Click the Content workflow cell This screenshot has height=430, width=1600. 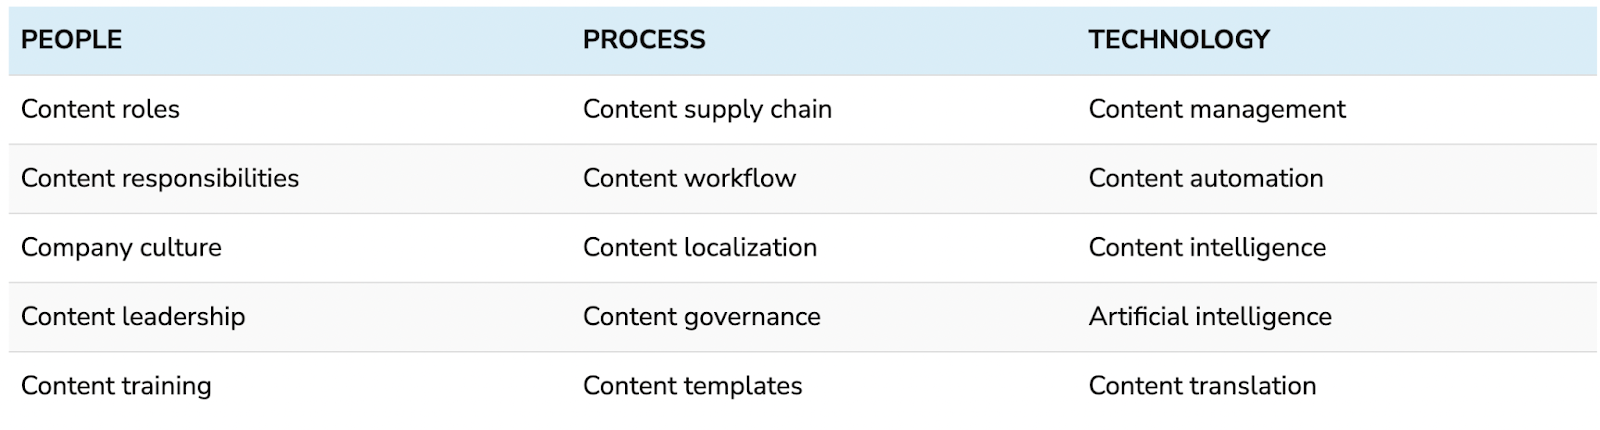[x=689, y=178]
